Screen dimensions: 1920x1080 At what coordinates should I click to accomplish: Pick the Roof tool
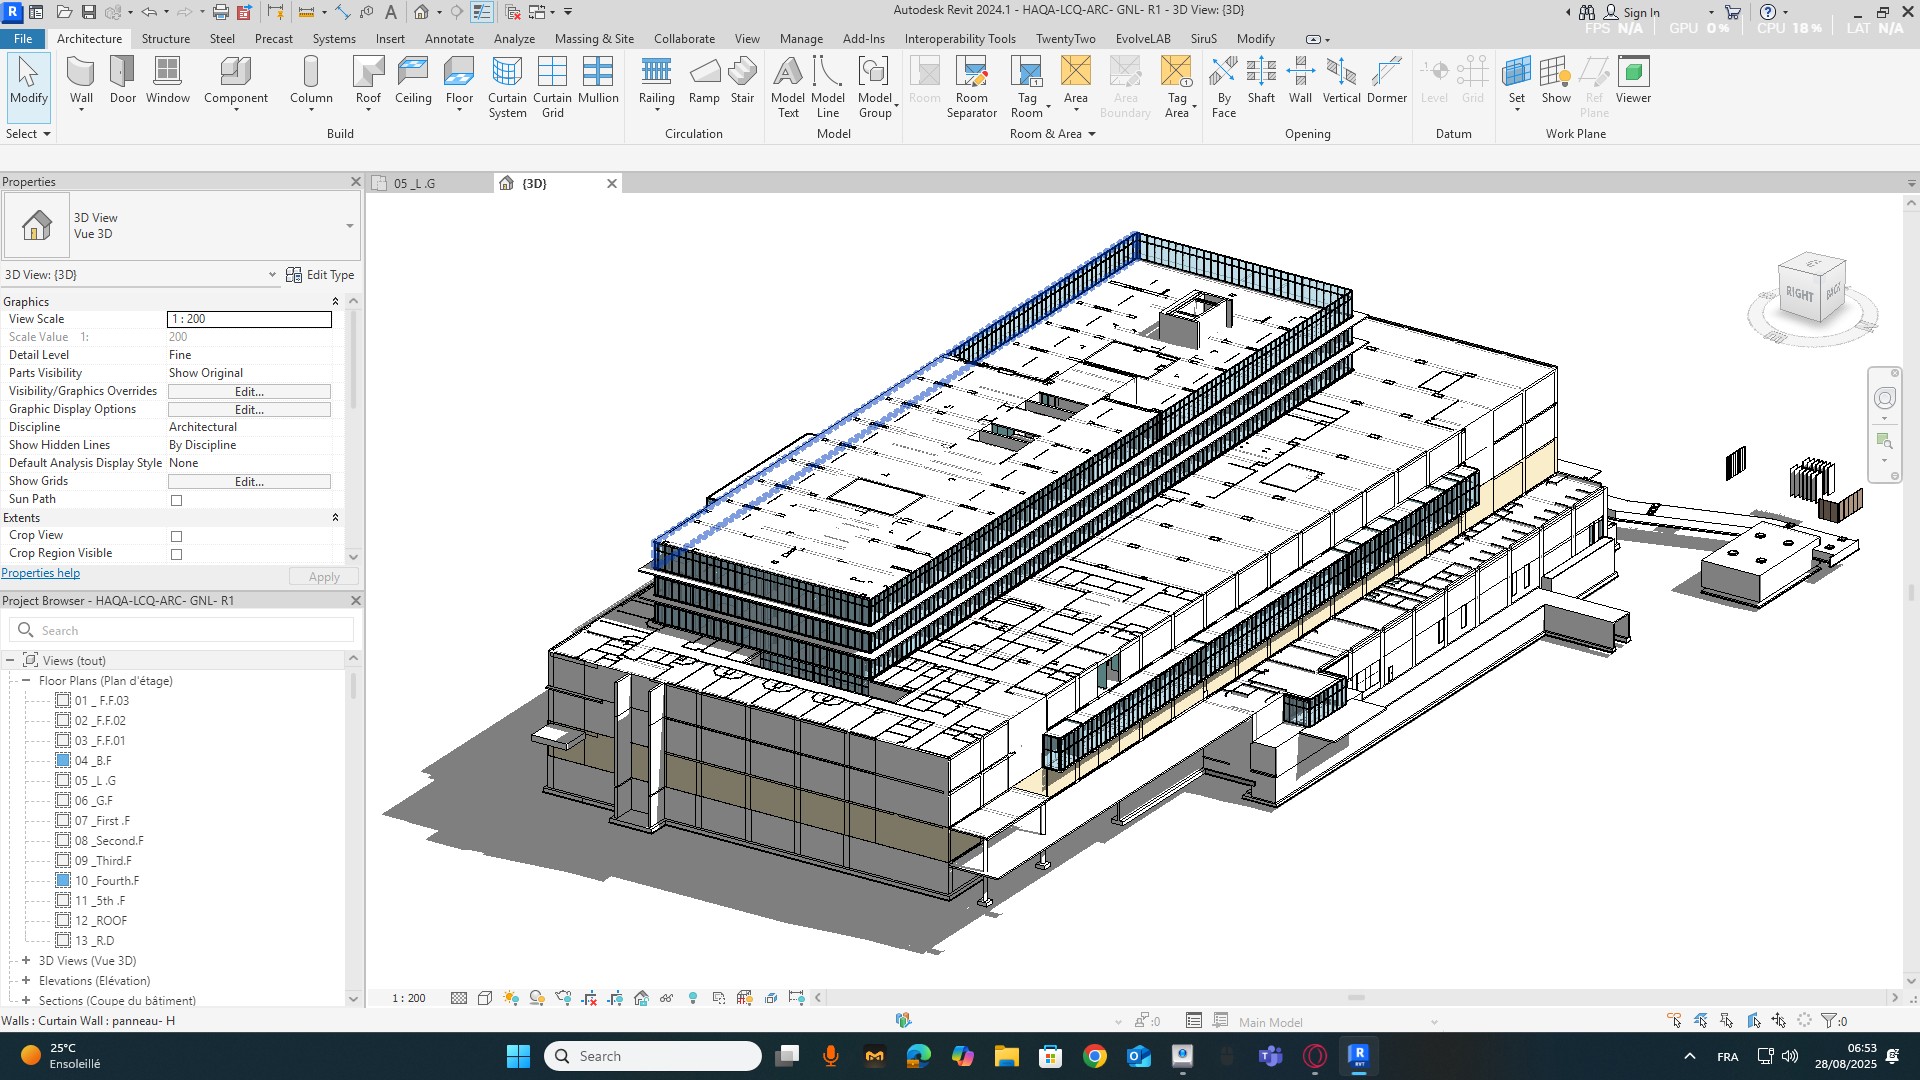pyautogui.click(x=368, y=80)
